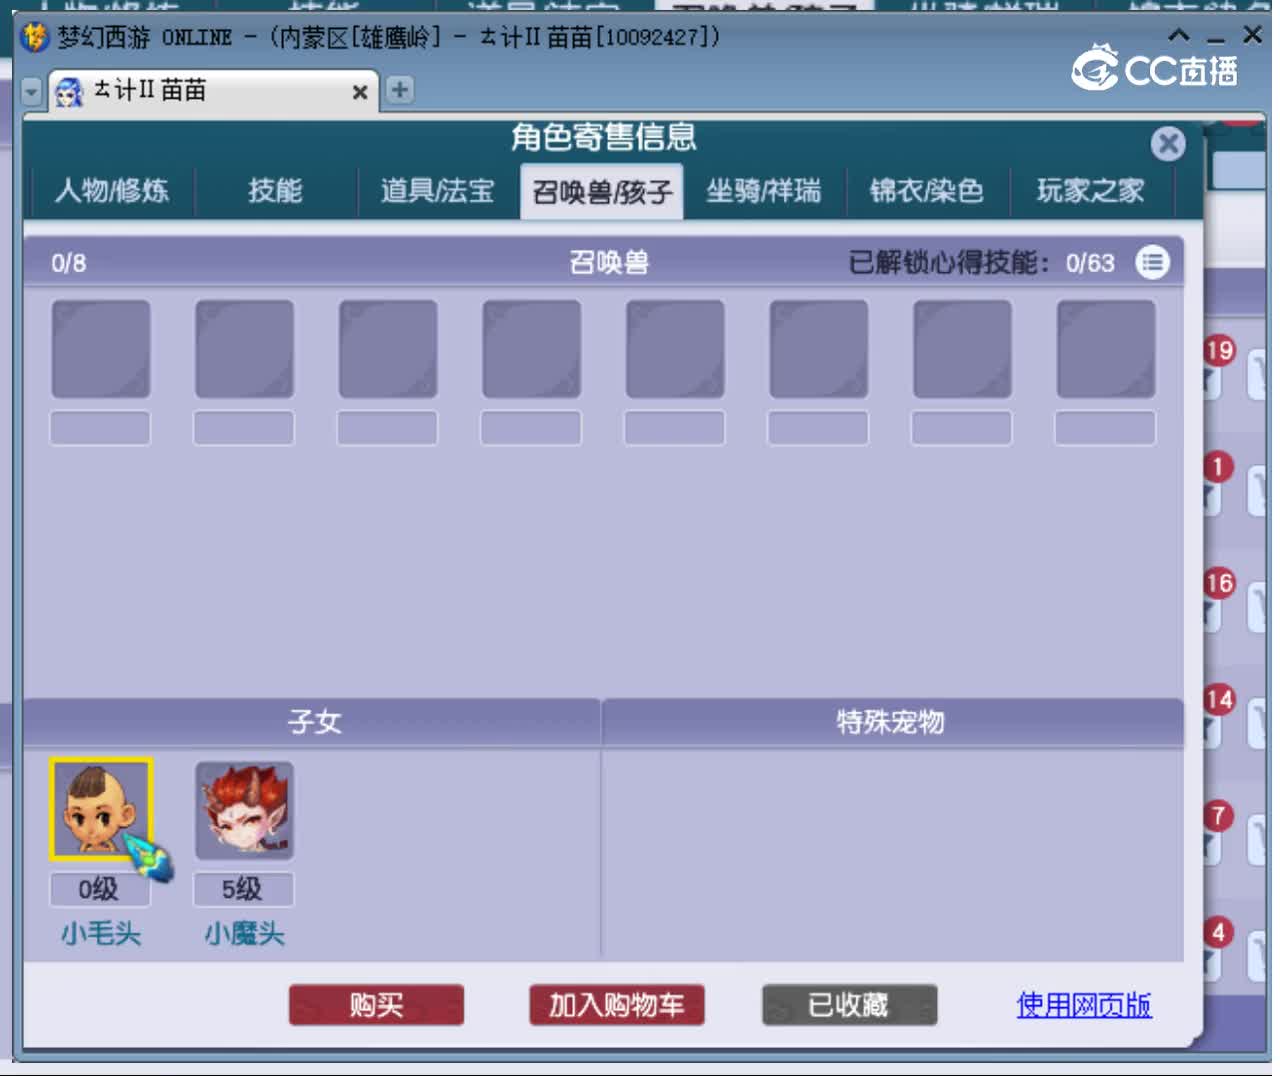Switch to the 道具/法宝 tab
Screen dimensions: 1280x1076
click(x=438, y=190)
